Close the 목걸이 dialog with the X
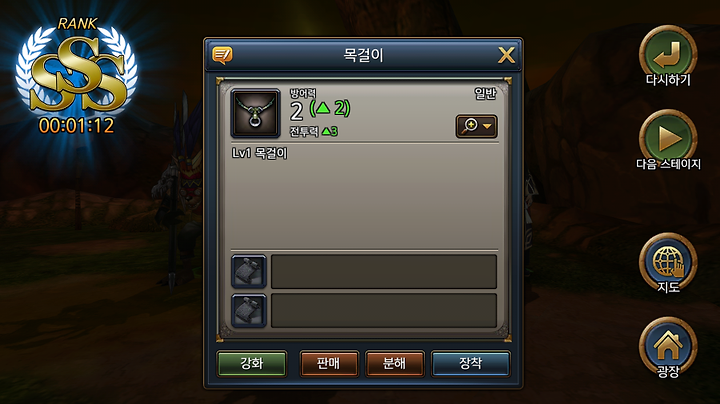 [x=506, y=56]
